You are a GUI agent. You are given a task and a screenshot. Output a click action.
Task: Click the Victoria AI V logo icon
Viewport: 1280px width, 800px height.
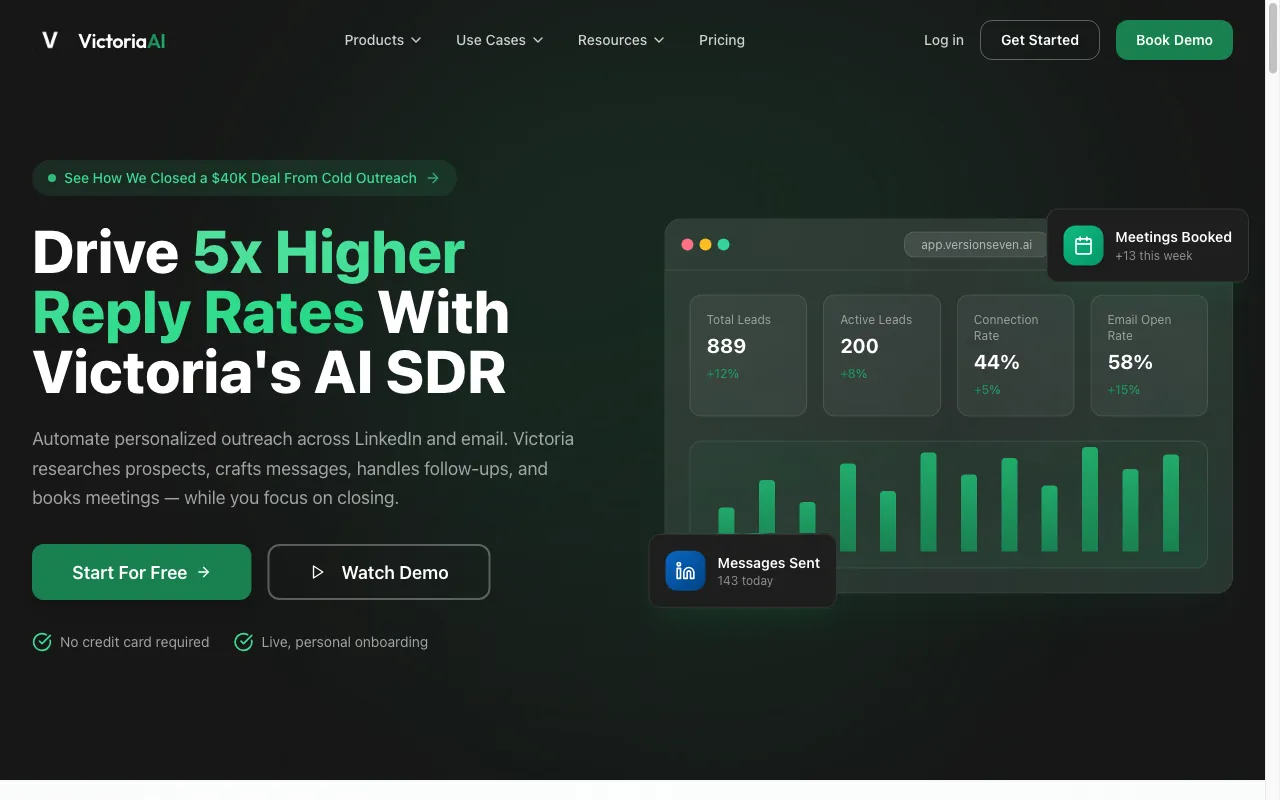pos(50,40)
